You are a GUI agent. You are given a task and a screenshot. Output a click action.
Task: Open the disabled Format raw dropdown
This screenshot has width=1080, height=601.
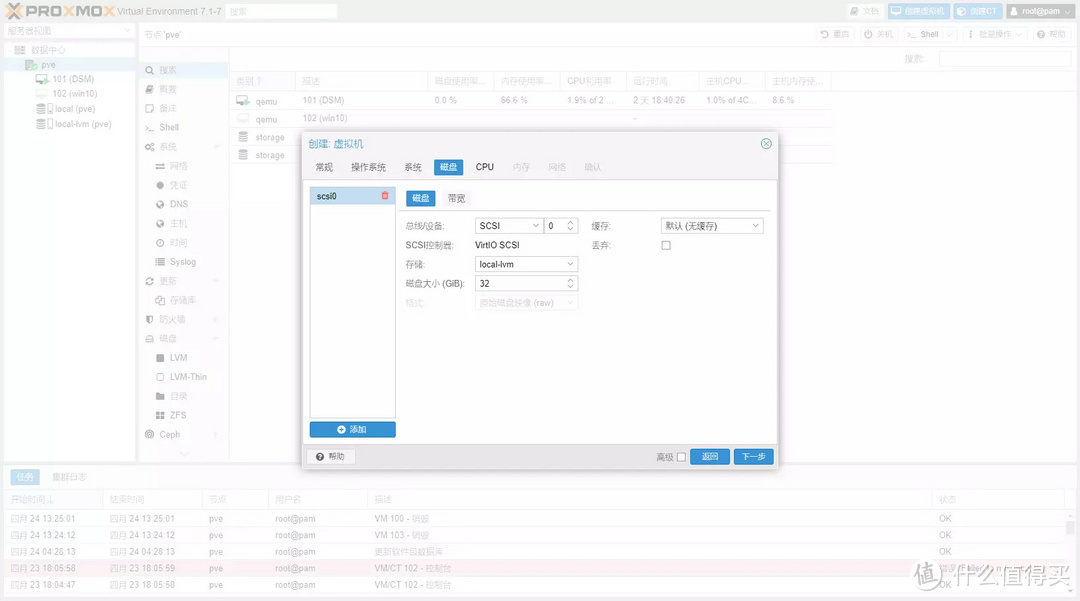pos(526,303)
